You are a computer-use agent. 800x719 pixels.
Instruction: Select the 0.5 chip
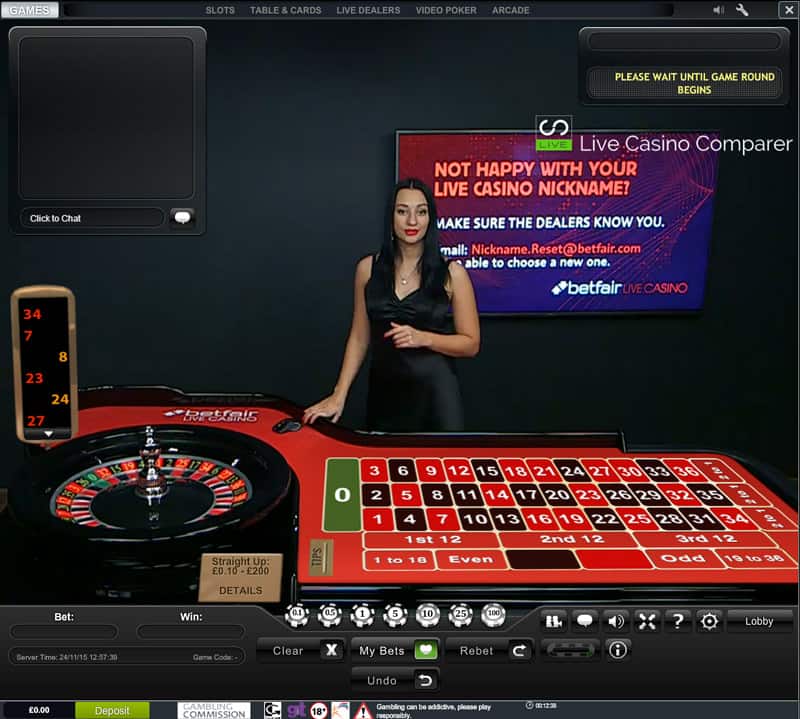(330, 614)
